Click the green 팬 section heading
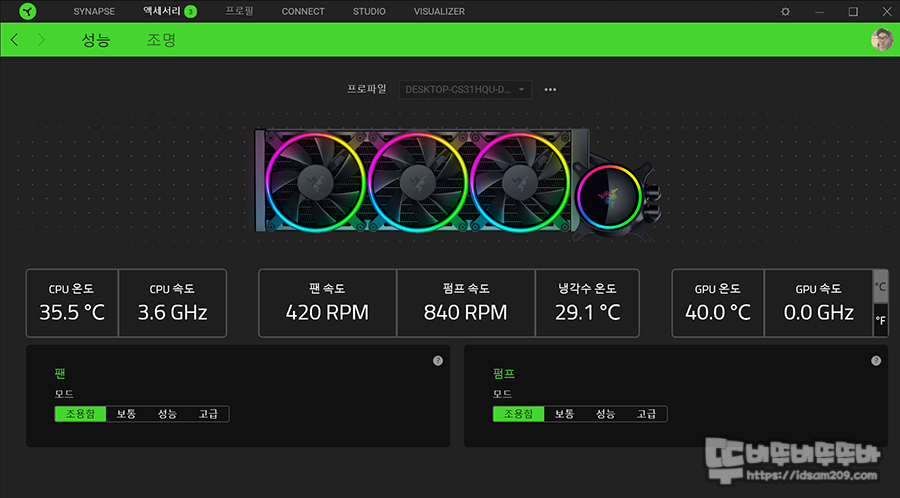900x498 pixels. click(60, 374)
